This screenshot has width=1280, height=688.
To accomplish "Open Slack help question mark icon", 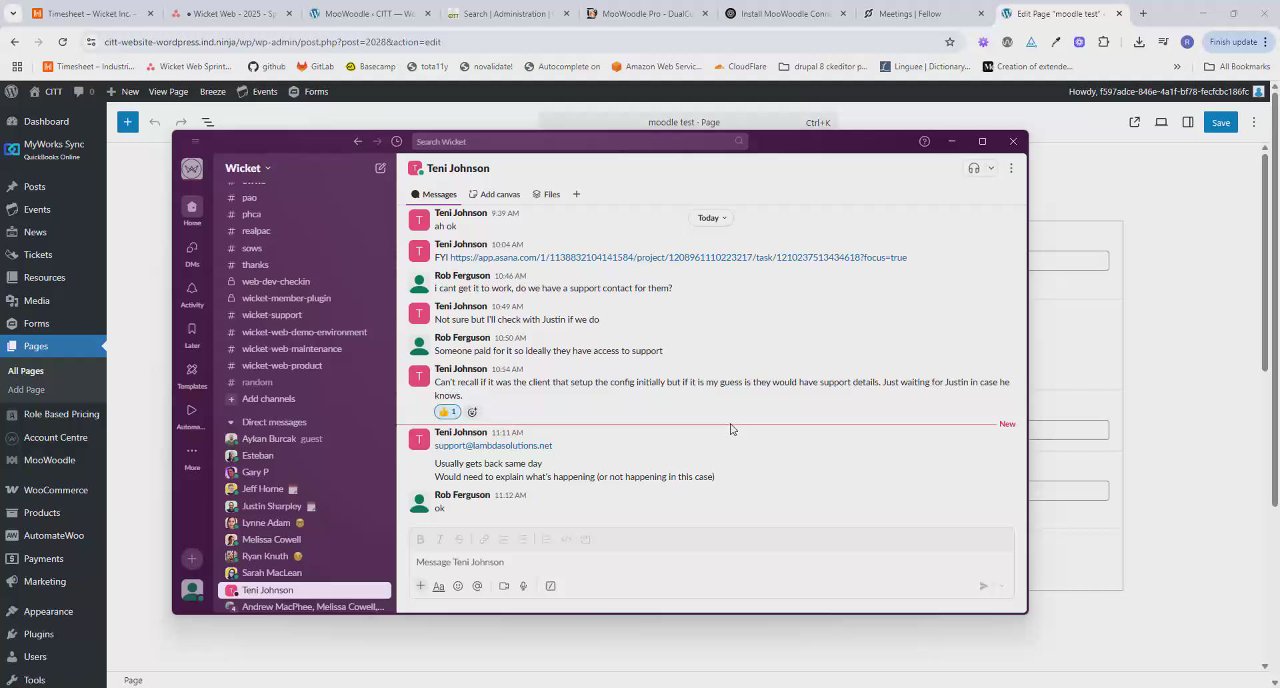I will pyautogui.click(x=924, y=142).
